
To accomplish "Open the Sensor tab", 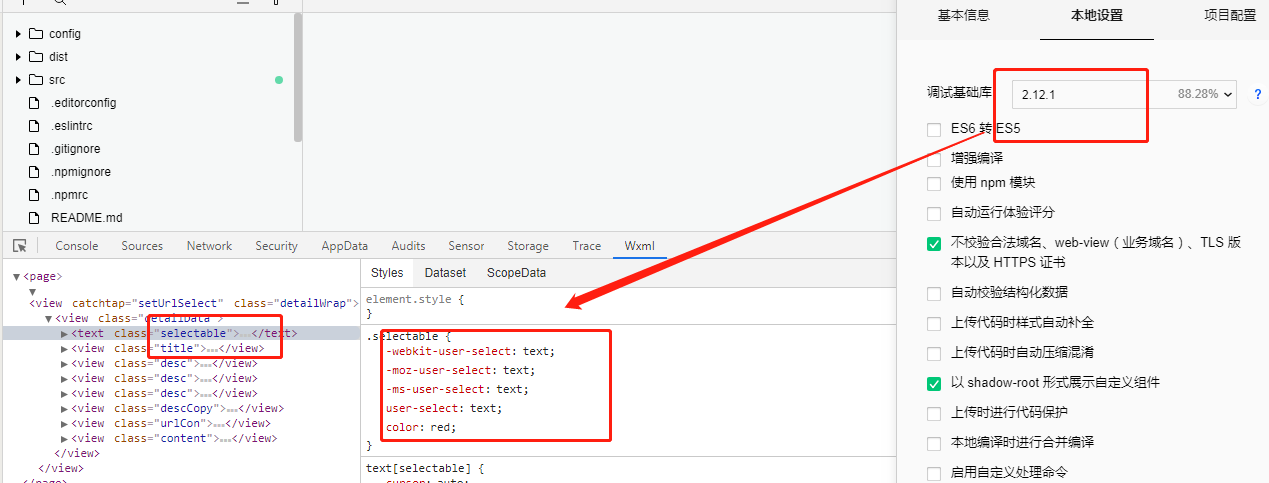I will tap(466, 246).
